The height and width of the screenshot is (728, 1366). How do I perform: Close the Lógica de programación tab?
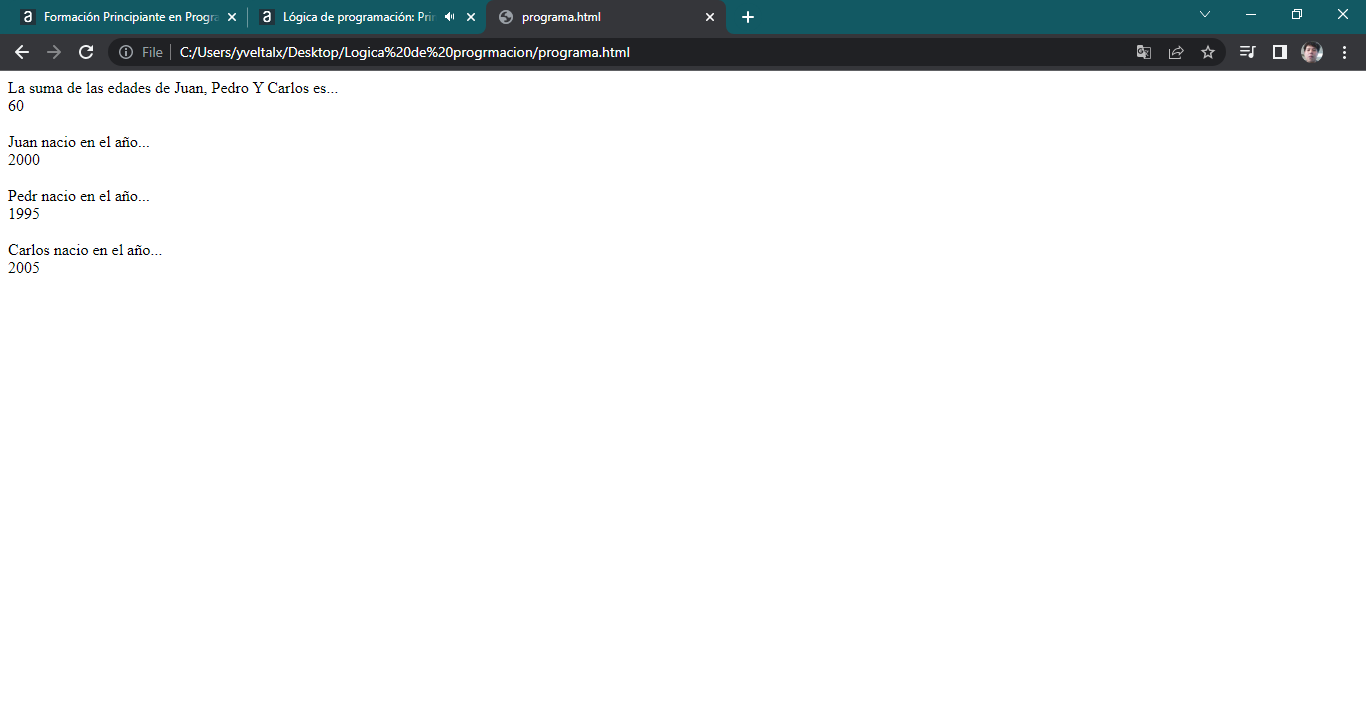tap(471, 17)
